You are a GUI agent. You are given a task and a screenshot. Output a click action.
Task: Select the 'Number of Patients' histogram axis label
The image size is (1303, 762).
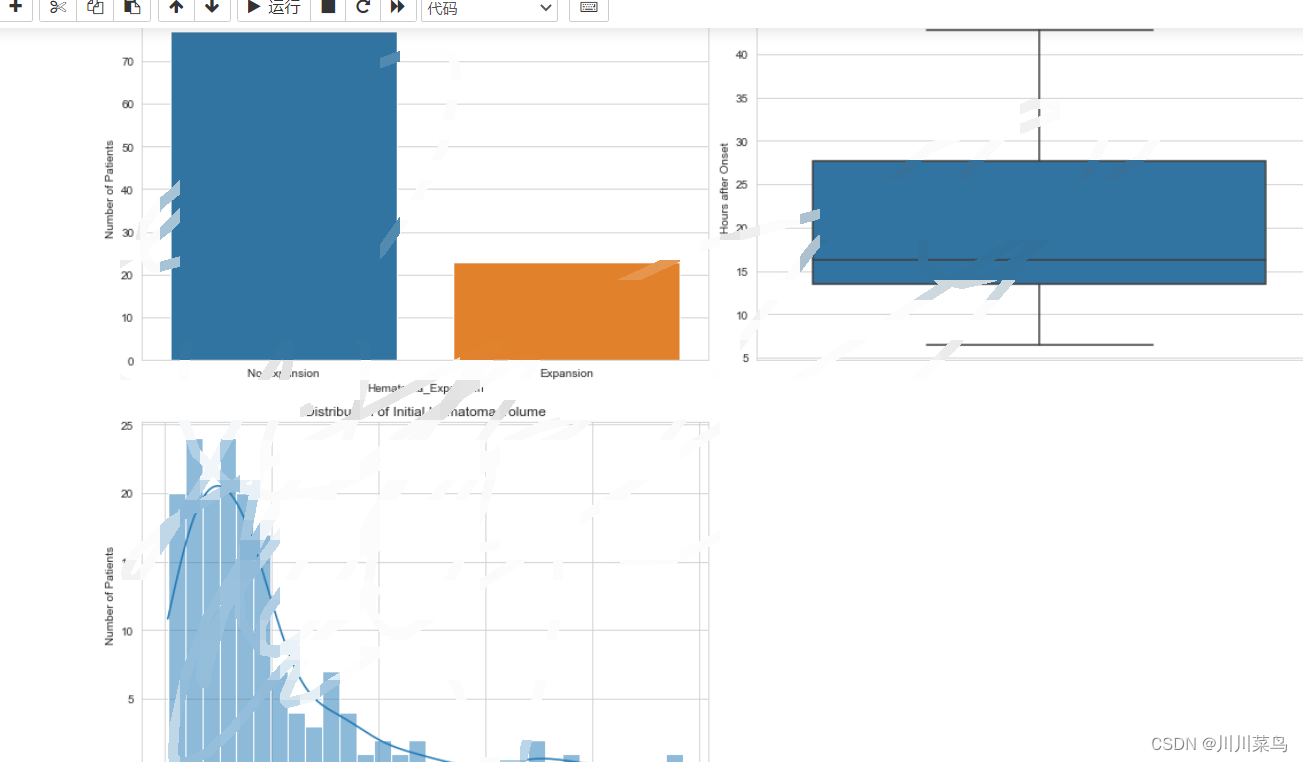point(110,596)
